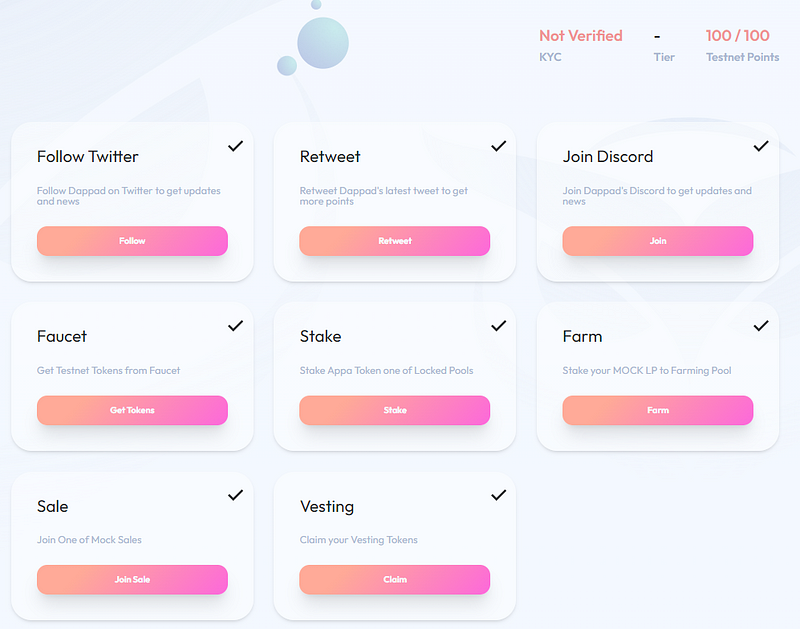Image resolution: width=800 pixels, height=629 pixels.
Task: Click the checkmark on Join Discord card
Action: (x=761, y=146)
